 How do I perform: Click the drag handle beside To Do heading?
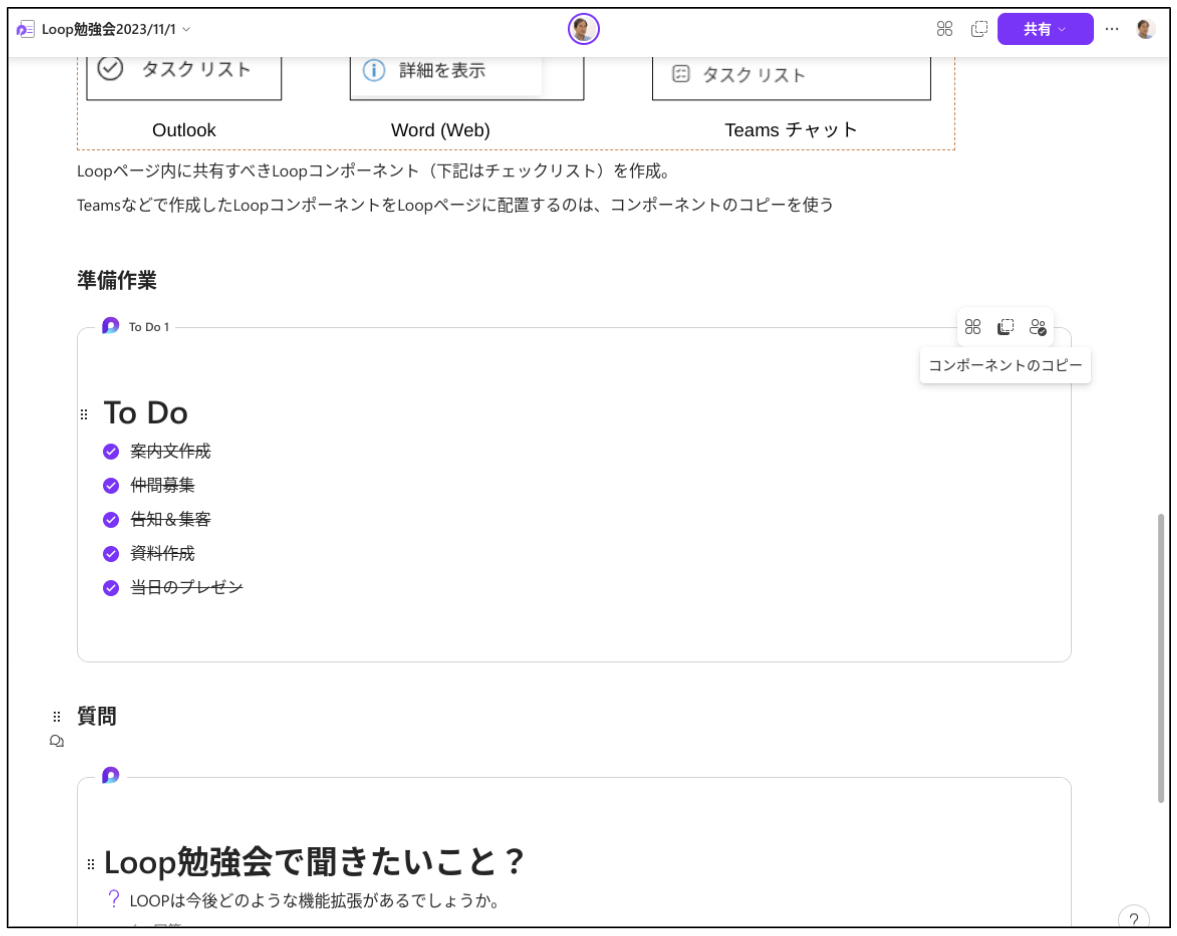click(84, 414)
